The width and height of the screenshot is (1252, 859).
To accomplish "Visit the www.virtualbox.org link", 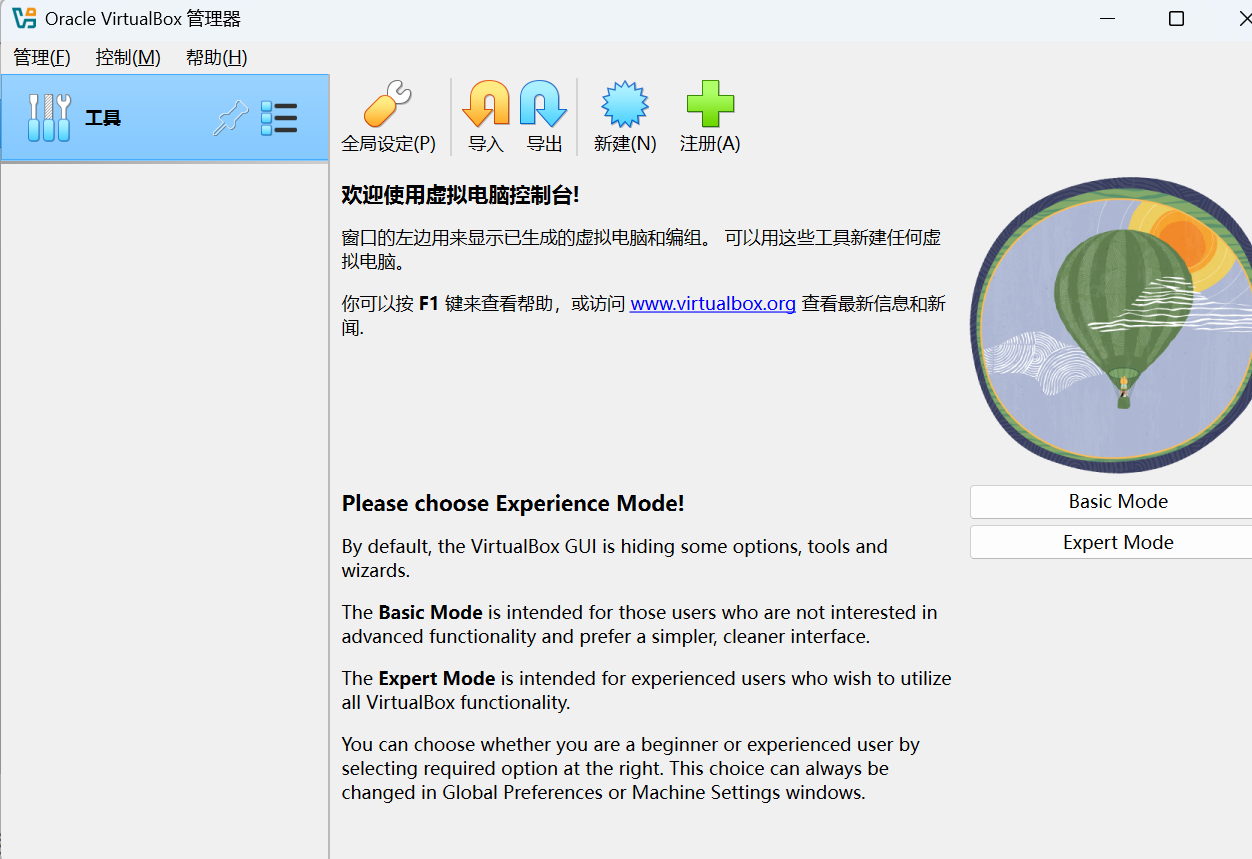I will (713, 303).
